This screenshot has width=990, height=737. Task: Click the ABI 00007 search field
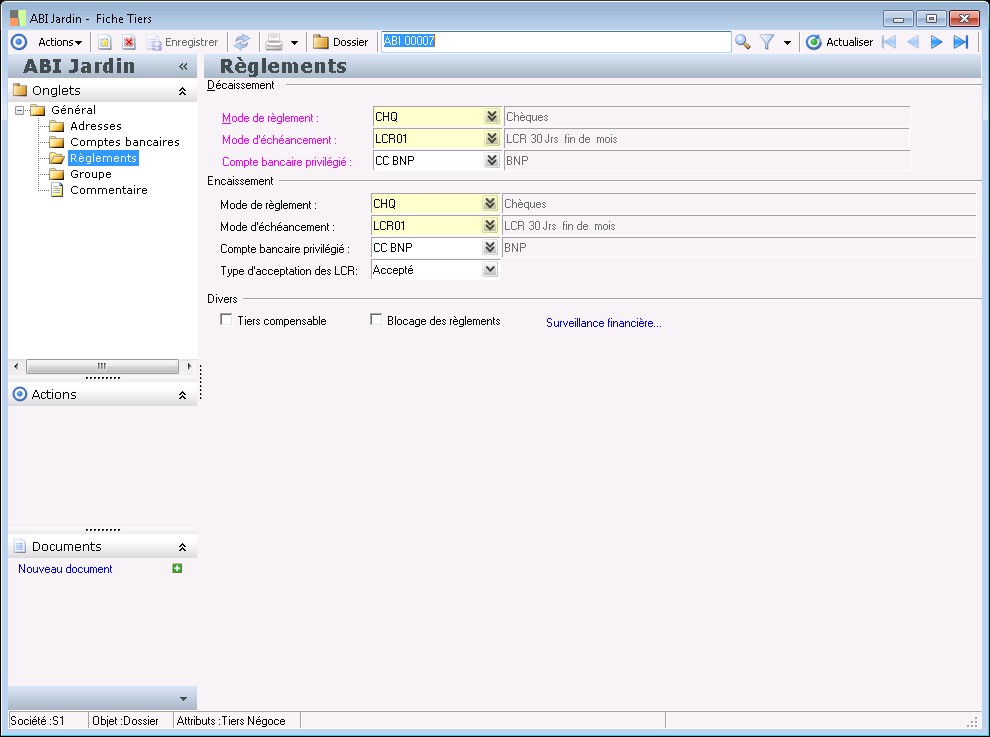tap(555, 42)
